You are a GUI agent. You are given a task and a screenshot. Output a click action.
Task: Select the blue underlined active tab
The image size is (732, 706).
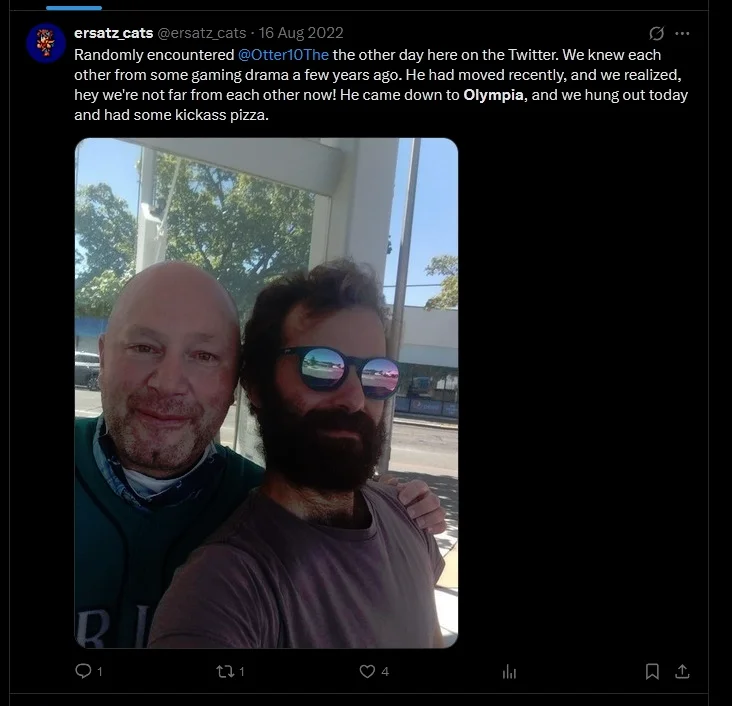point(74,8)
